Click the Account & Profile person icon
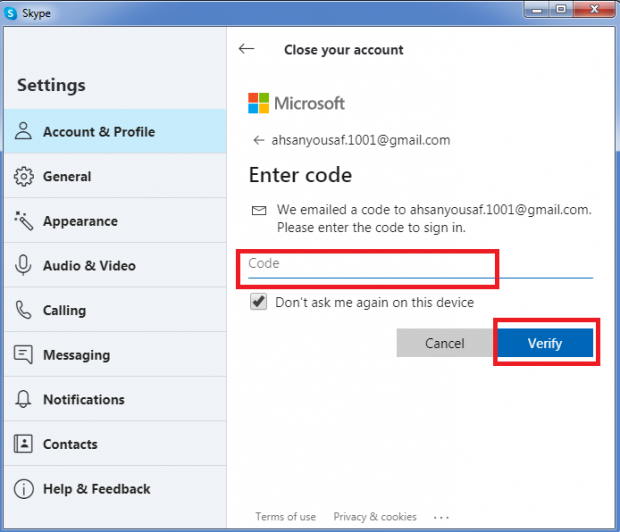 (x=23, y=131)
